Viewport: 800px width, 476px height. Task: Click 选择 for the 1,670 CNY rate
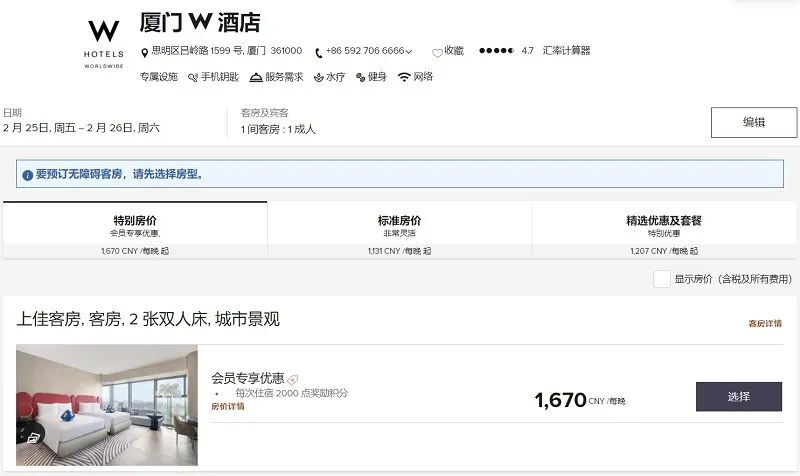739,396
